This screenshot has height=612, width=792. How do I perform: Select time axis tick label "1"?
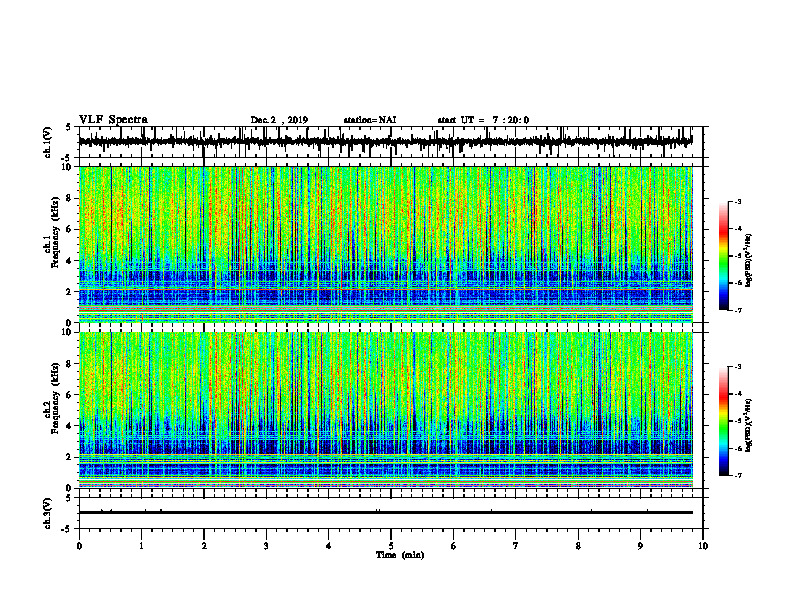coord(141,546)
